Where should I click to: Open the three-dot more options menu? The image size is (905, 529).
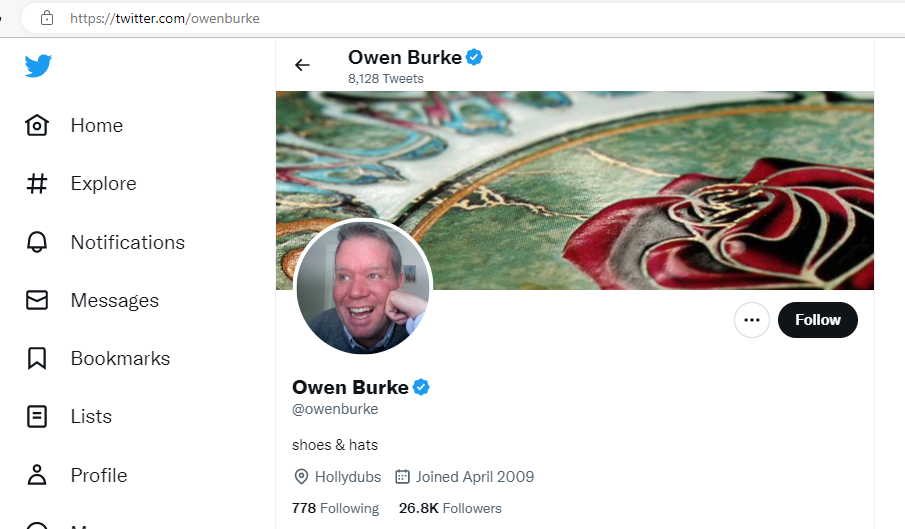751,320
